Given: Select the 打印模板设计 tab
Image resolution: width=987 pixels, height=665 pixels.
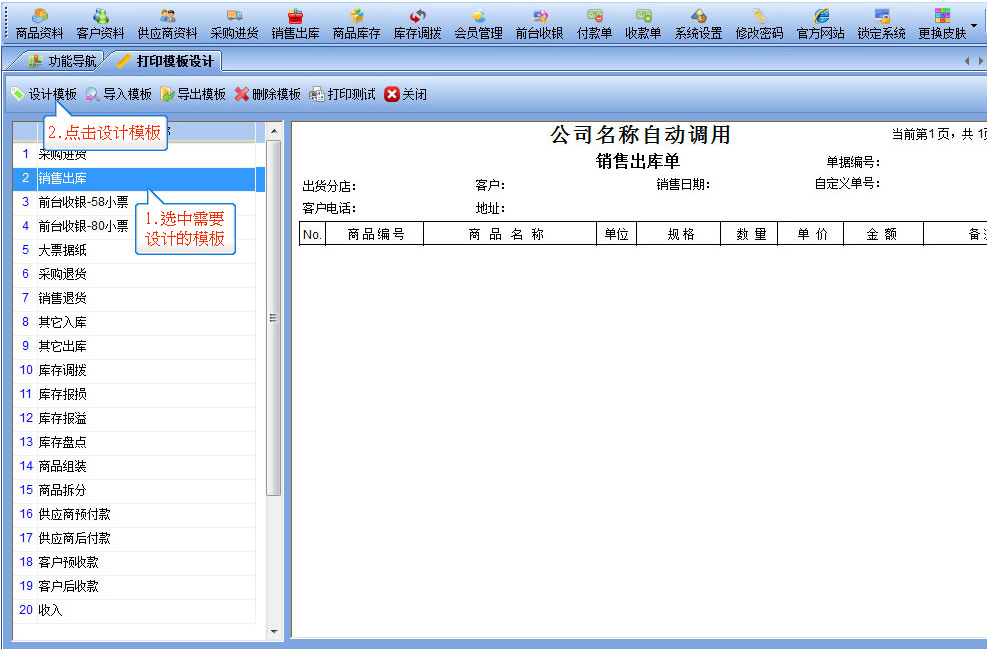Looking at the screenshot, I should 165,61.
